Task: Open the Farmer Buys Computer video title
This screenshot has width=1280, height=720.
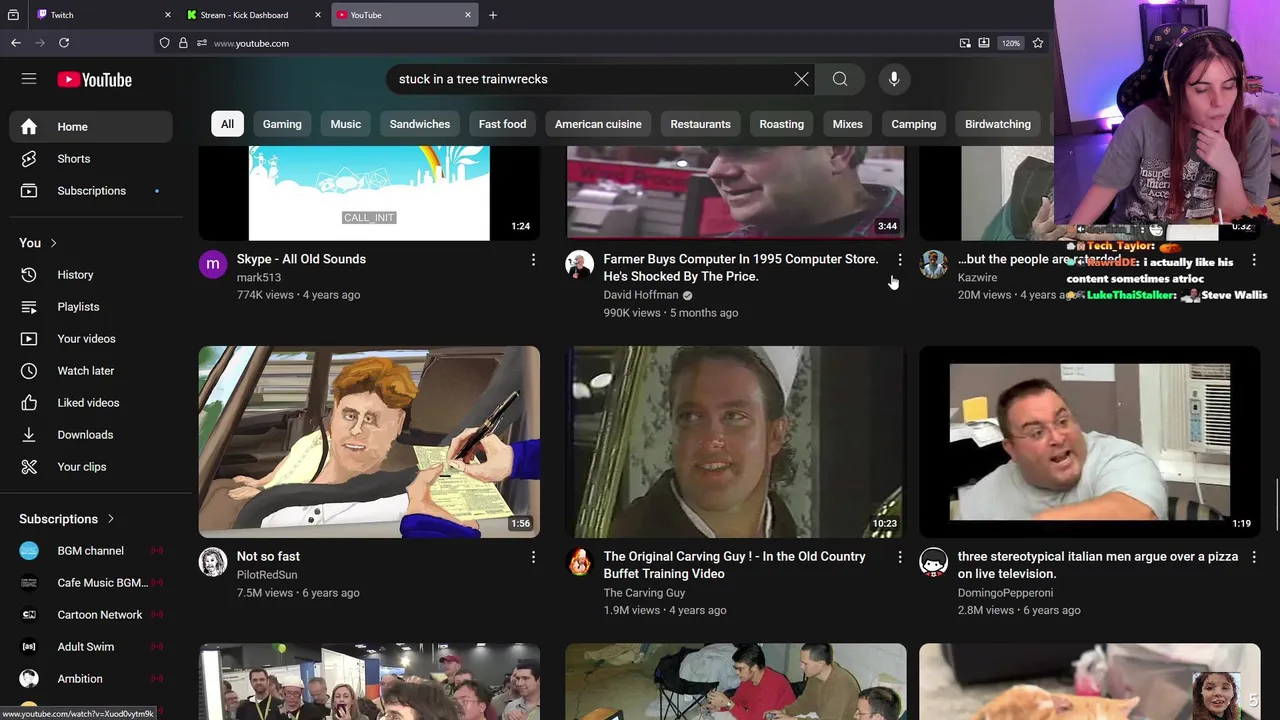Action: [x=740, y=268]
